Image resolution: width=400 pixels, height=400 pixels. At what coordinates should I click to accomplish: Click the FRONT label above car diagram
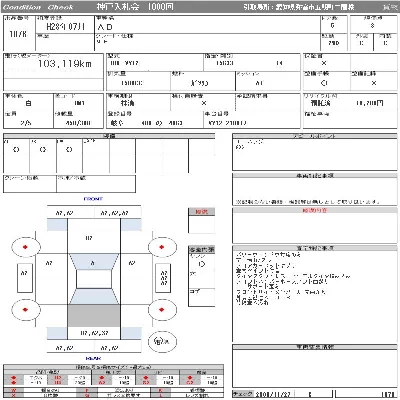coord(93,199)
